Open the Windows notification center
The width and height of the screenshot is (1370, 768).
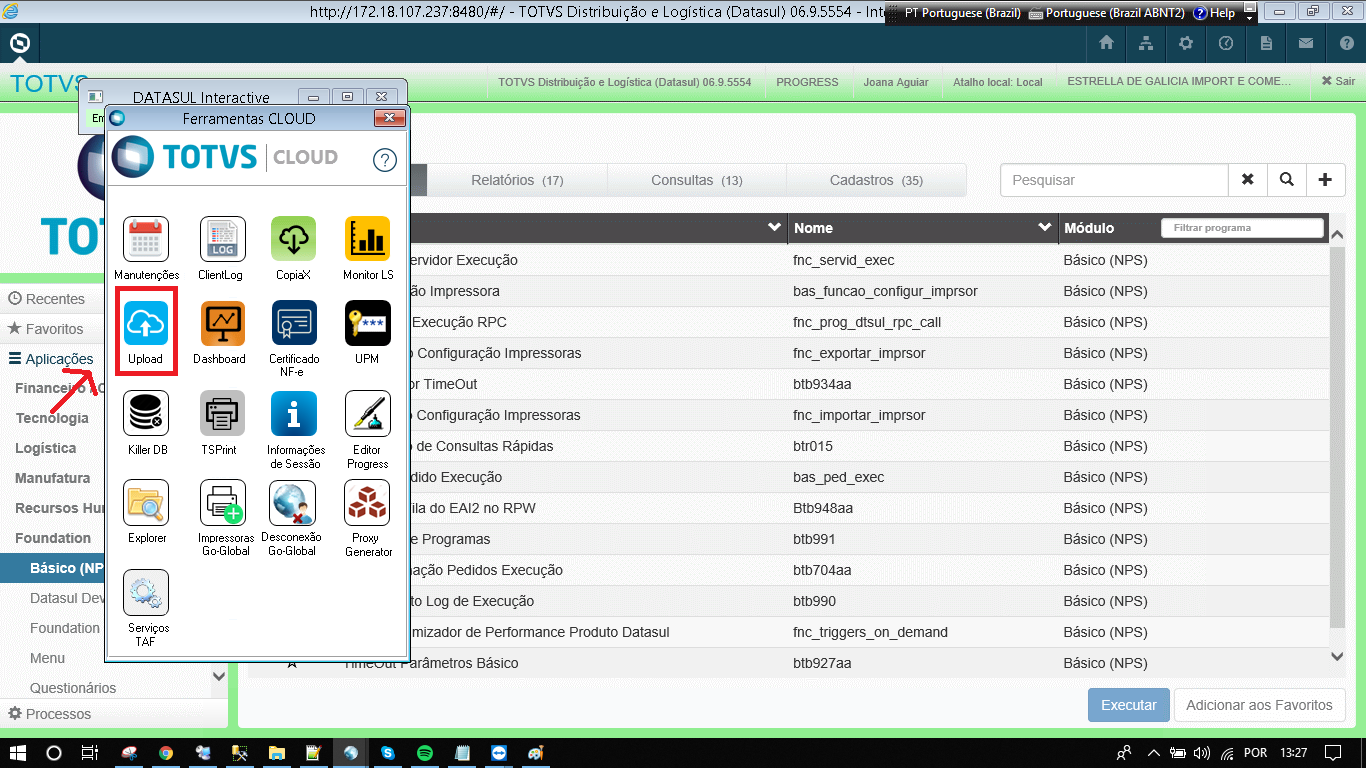click(1332, 753)
